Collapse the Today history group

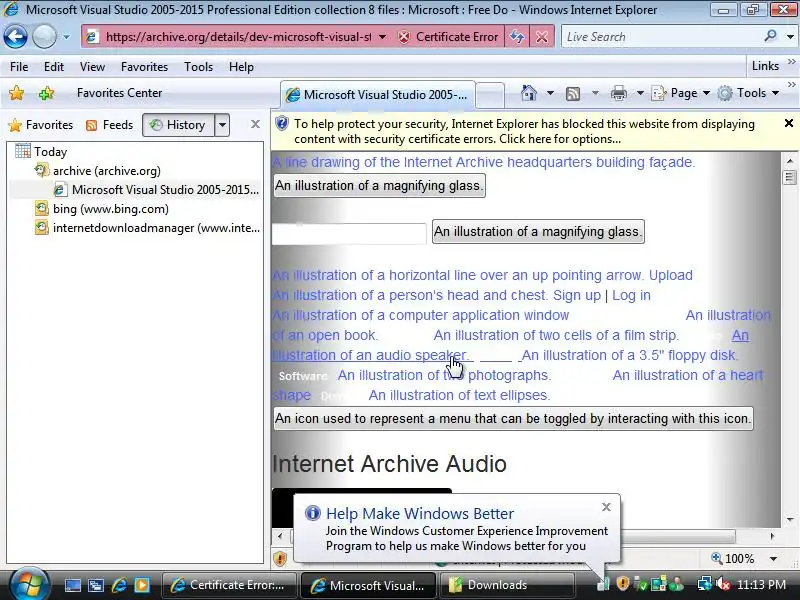point(41,152)
